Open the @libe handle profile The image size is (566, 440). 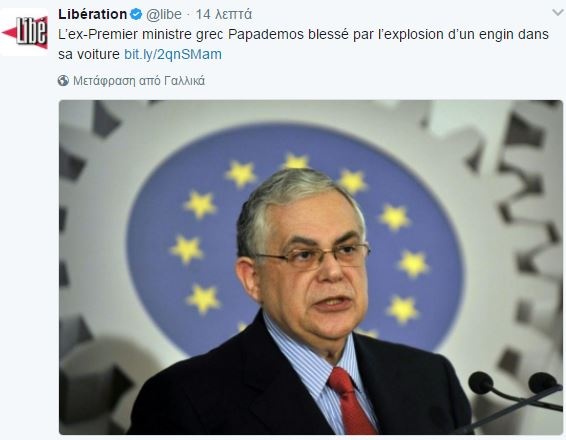coord(164,14)
